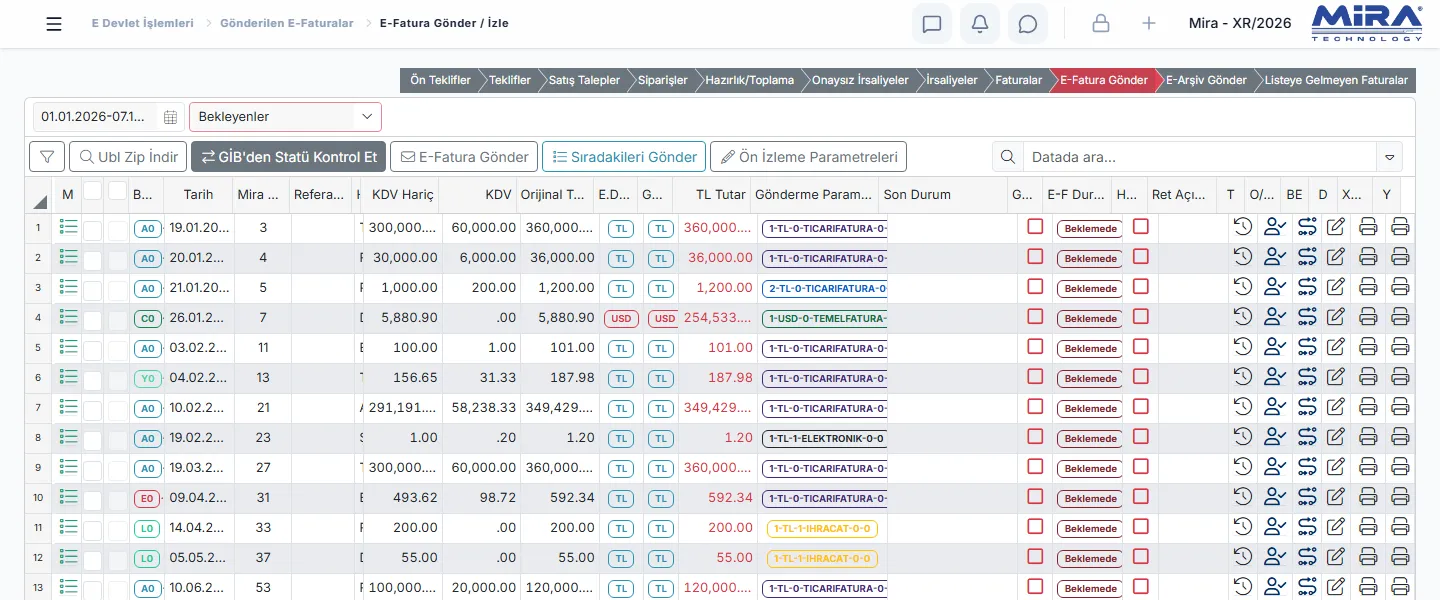This screenshot has height=600, width=1440.
Task: Click the lock icon in header
Action: tap(1101, 23)
